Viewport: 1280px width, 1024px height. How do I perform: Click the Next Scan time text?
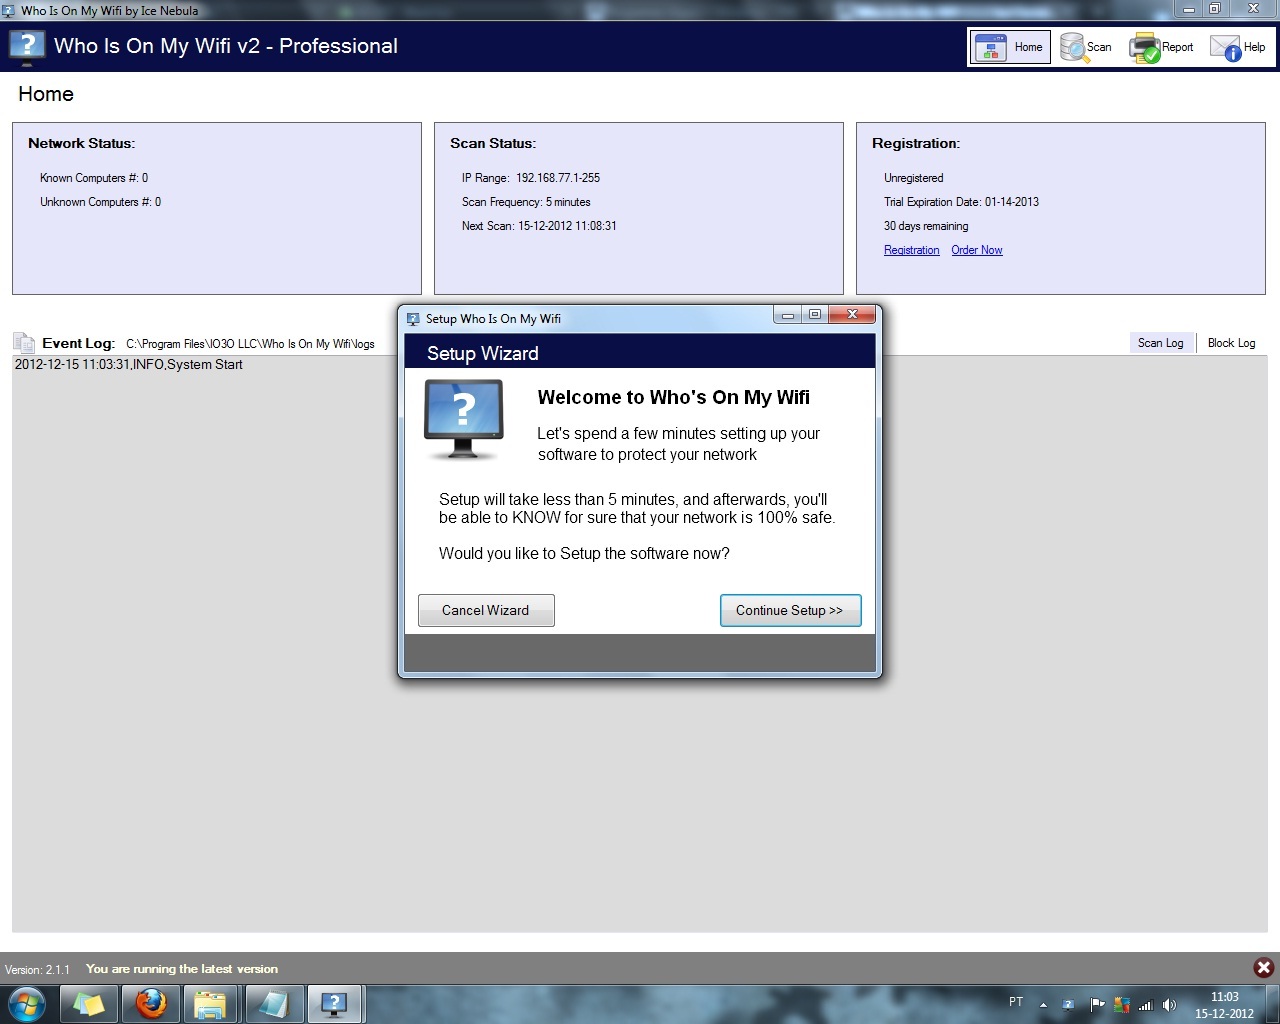pos(539,226)
